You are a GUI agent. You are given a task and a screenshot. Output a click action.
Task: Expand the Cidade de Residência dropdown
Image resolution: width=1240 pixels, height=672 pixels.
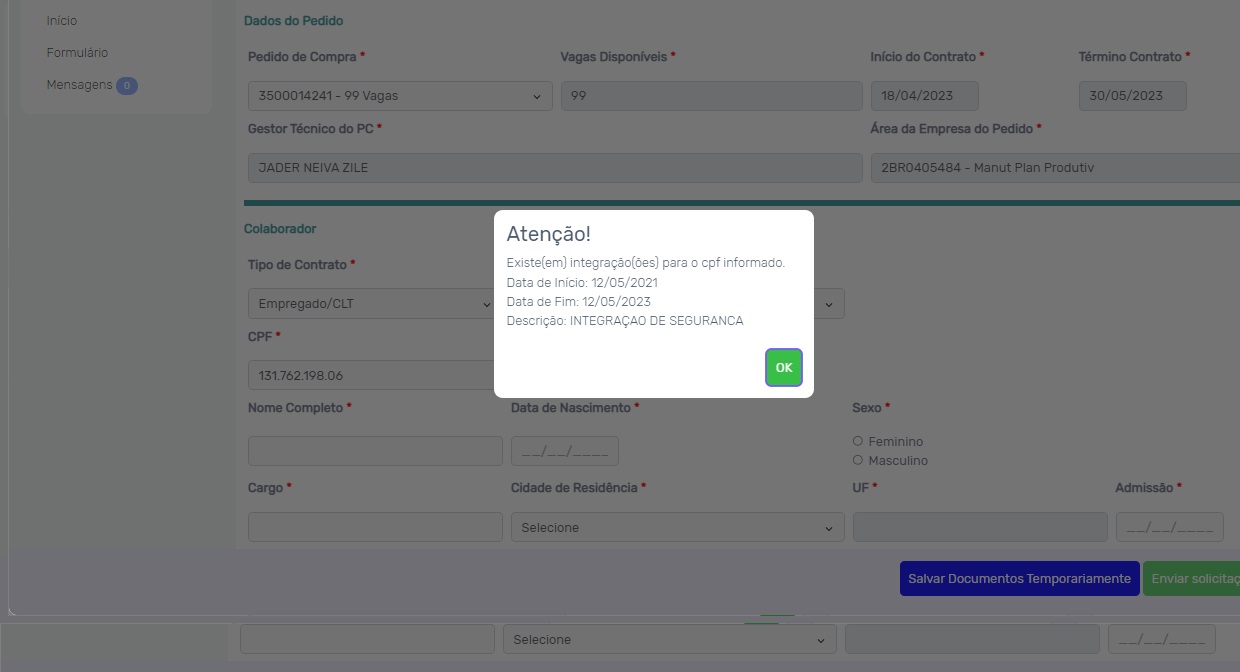(x=677, y=527)
